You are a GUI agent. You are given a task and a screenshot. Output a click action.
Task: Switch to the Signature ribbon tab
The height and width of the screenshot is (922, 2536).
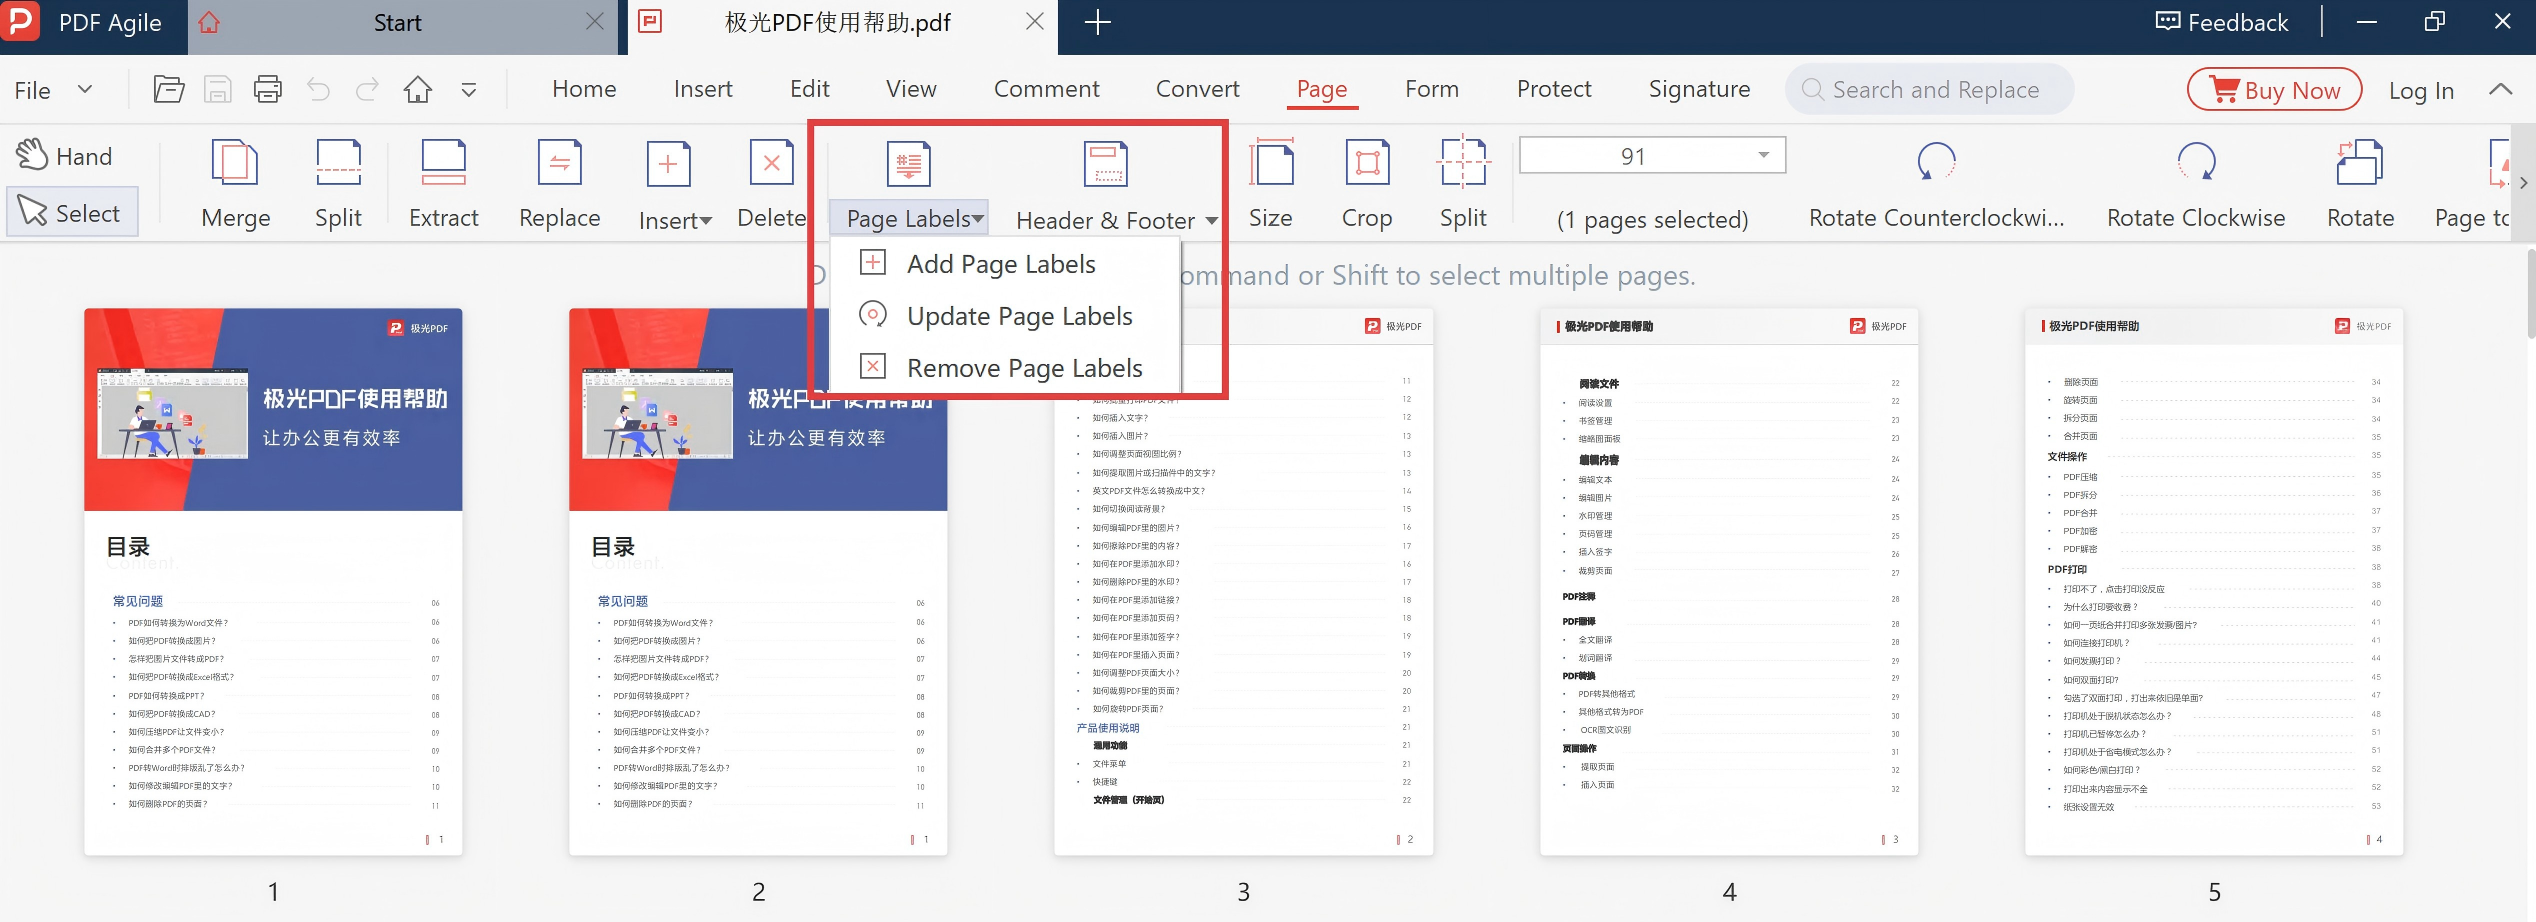(1699, 89)
